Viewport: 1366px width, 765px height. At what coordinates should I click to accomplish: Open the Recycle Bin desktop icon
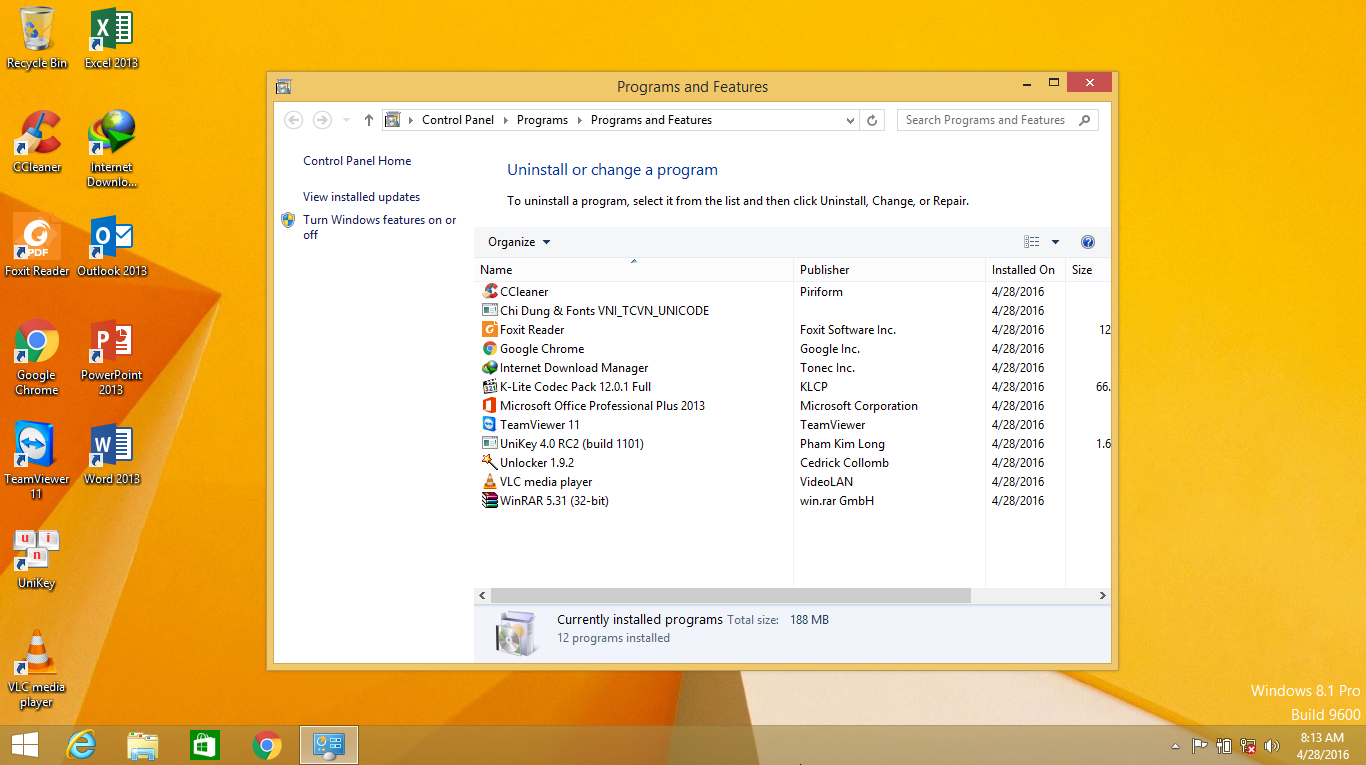[x=37, y=38]
